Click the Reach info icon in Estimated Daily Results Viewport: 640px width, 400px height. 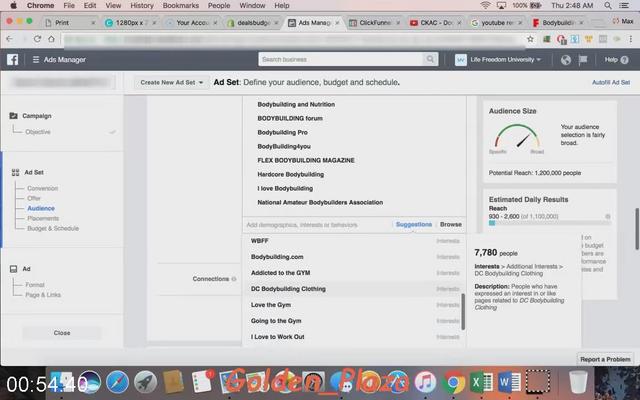608,216
